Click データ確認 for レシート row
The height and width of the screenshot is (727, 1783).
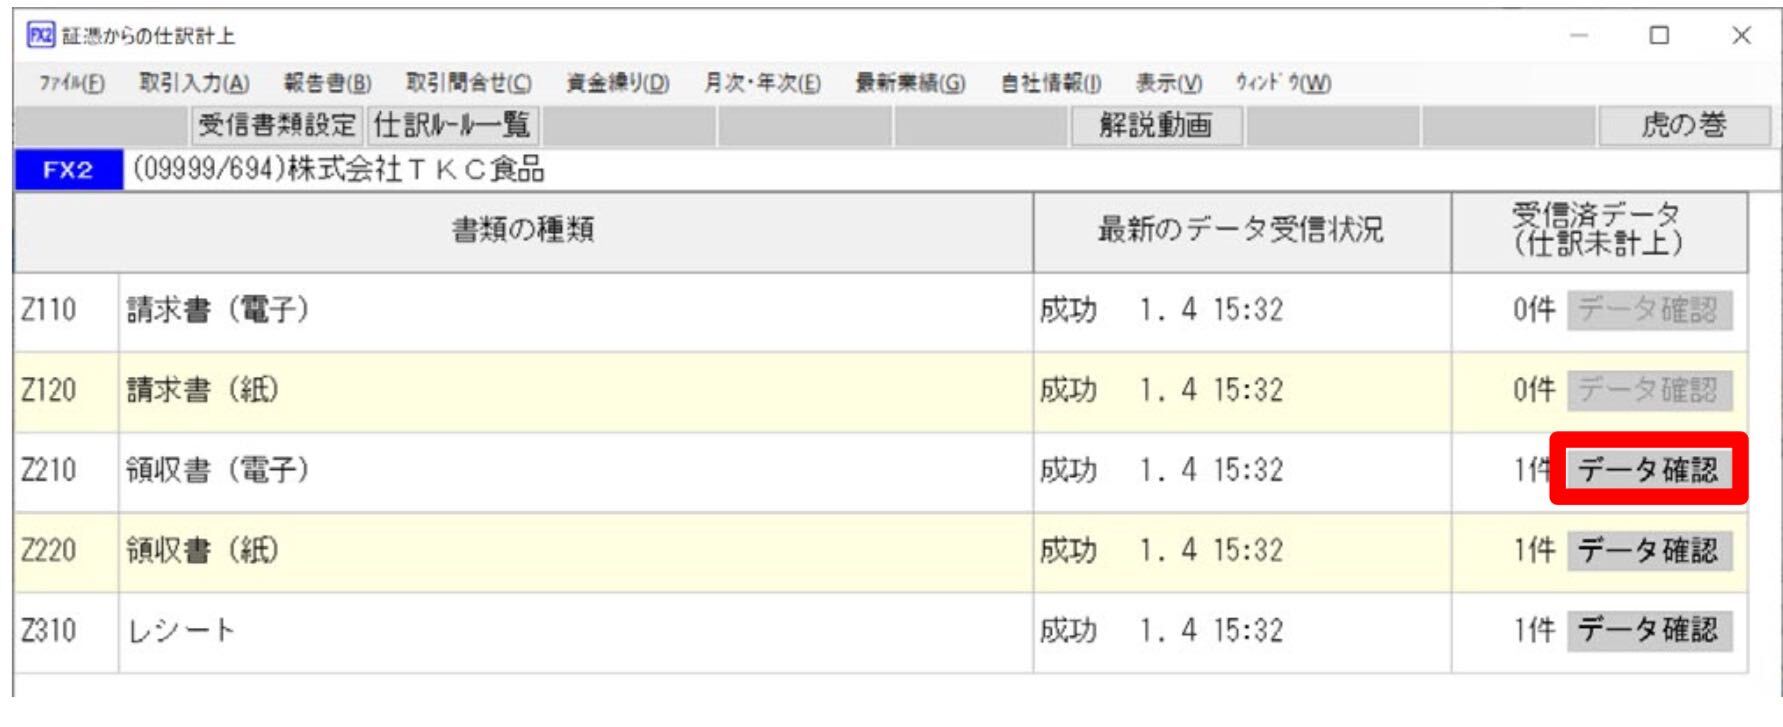pos(1649,630)
